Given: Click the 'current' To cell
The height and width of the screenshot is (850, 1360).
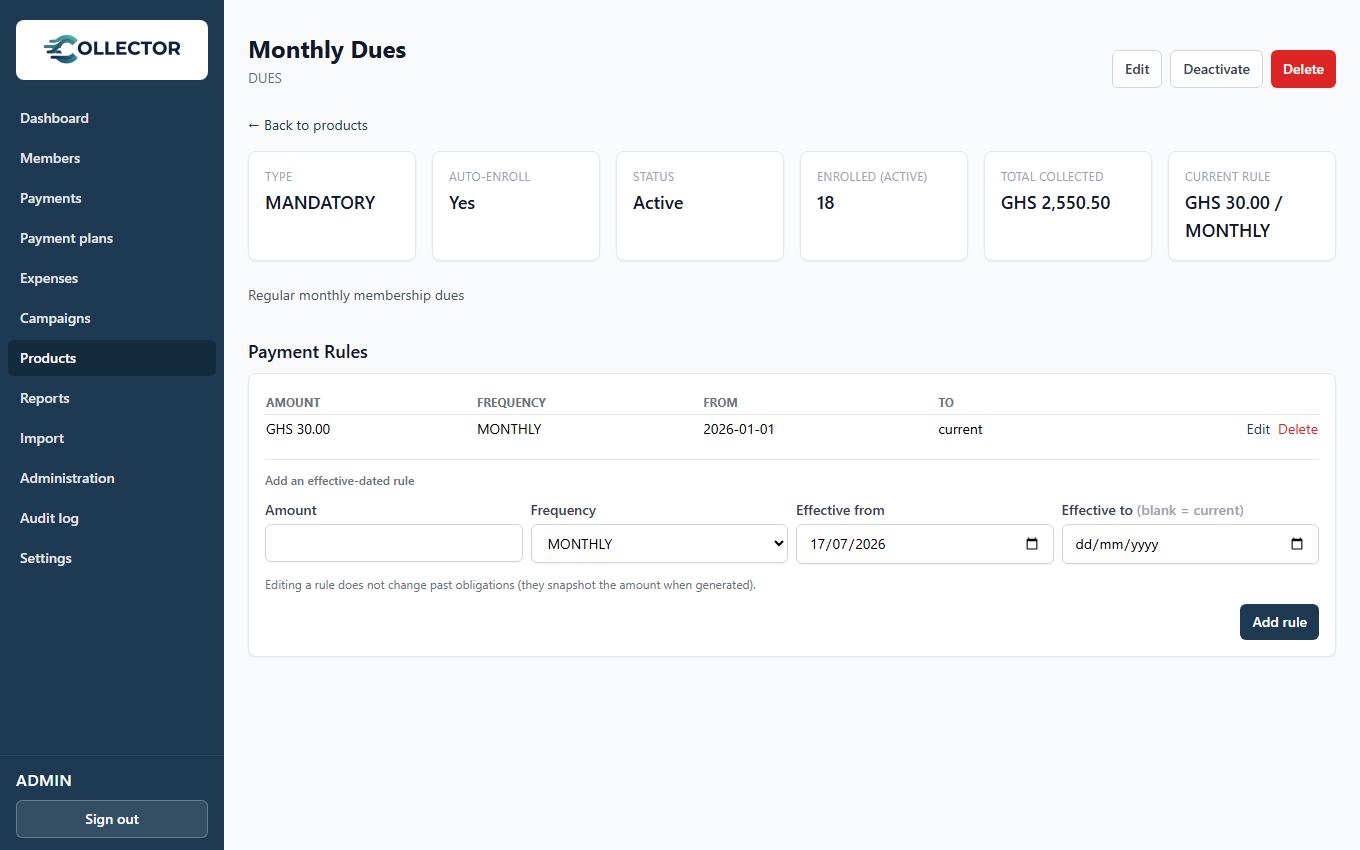Looking at the screenshot, I should click(960, 429).
